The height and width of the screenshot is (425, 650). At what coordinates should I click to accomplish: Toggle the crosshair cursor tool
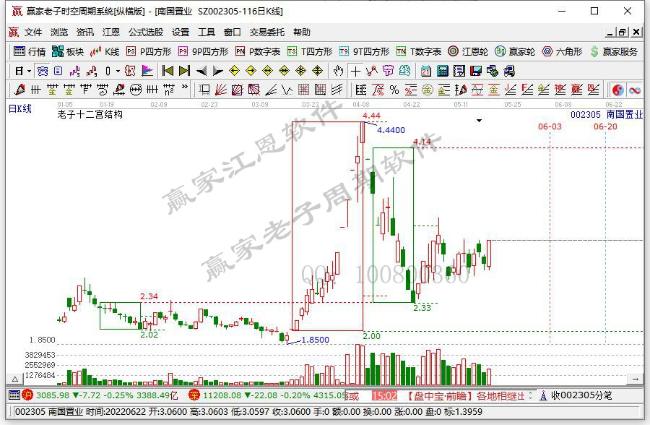tap(355, 71)
